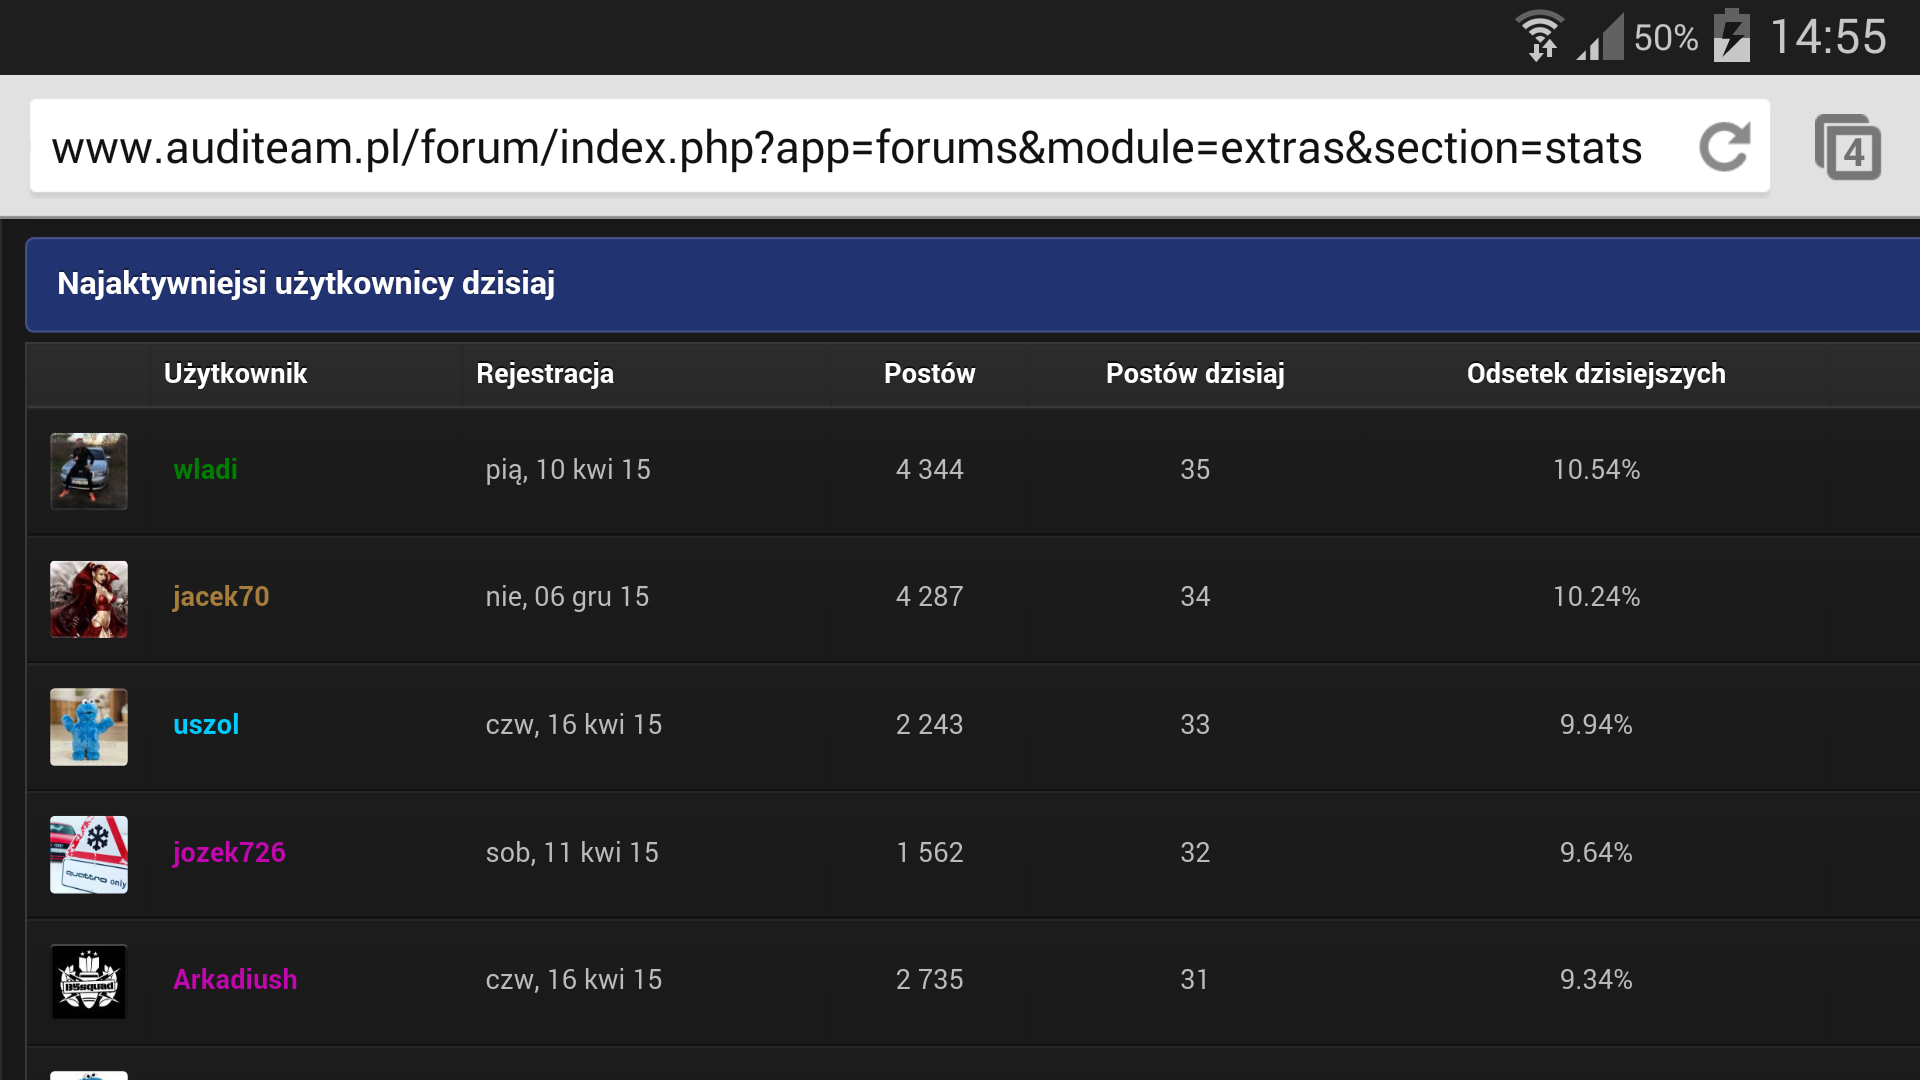Tap jozek726's avatar image
Viewport: 1920px width, 1080px height.
tap(89, 855)
